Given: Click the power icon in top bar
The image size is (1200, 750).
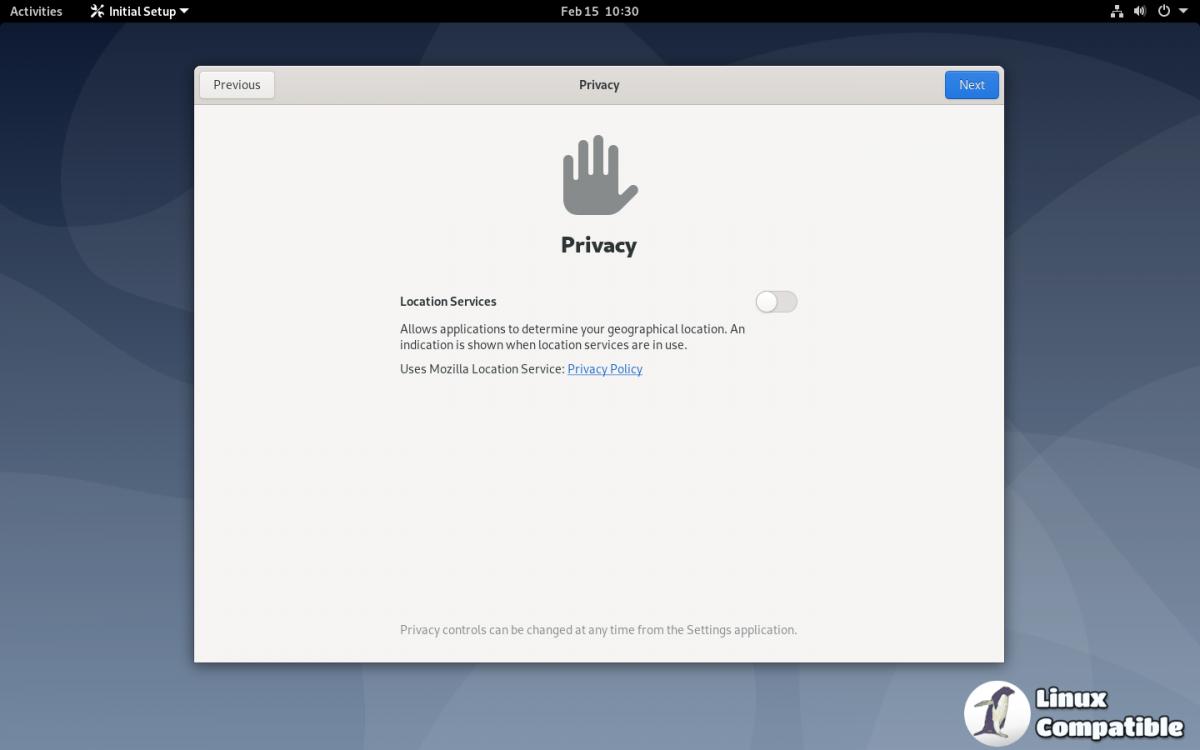Looking at the screenshot, I should [1164, 11].
